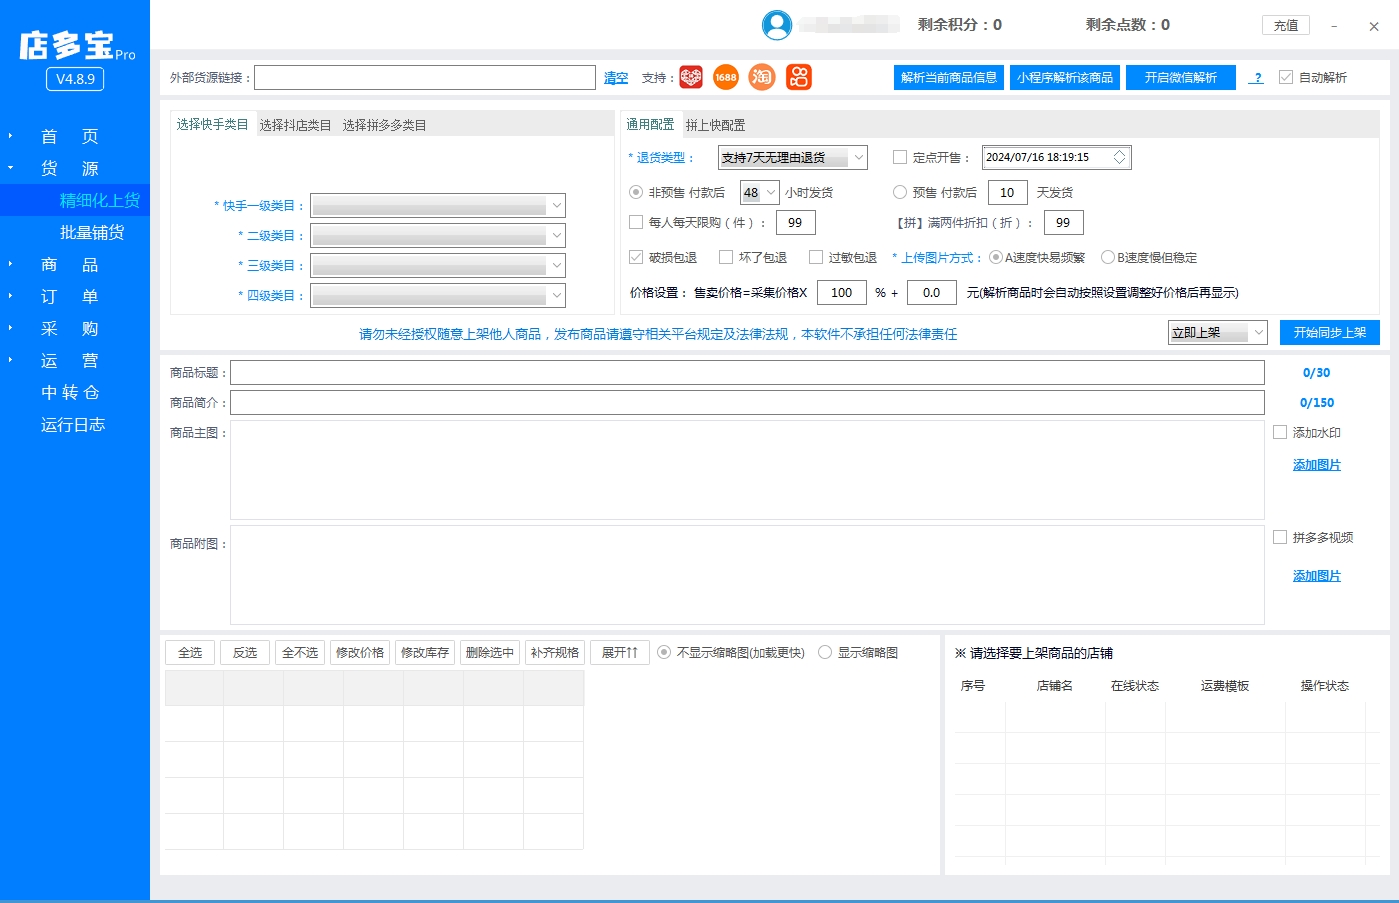Open 运行日志 in sidebar
The height and width of the screenshot is (903, 1399).
pos(72,424)
